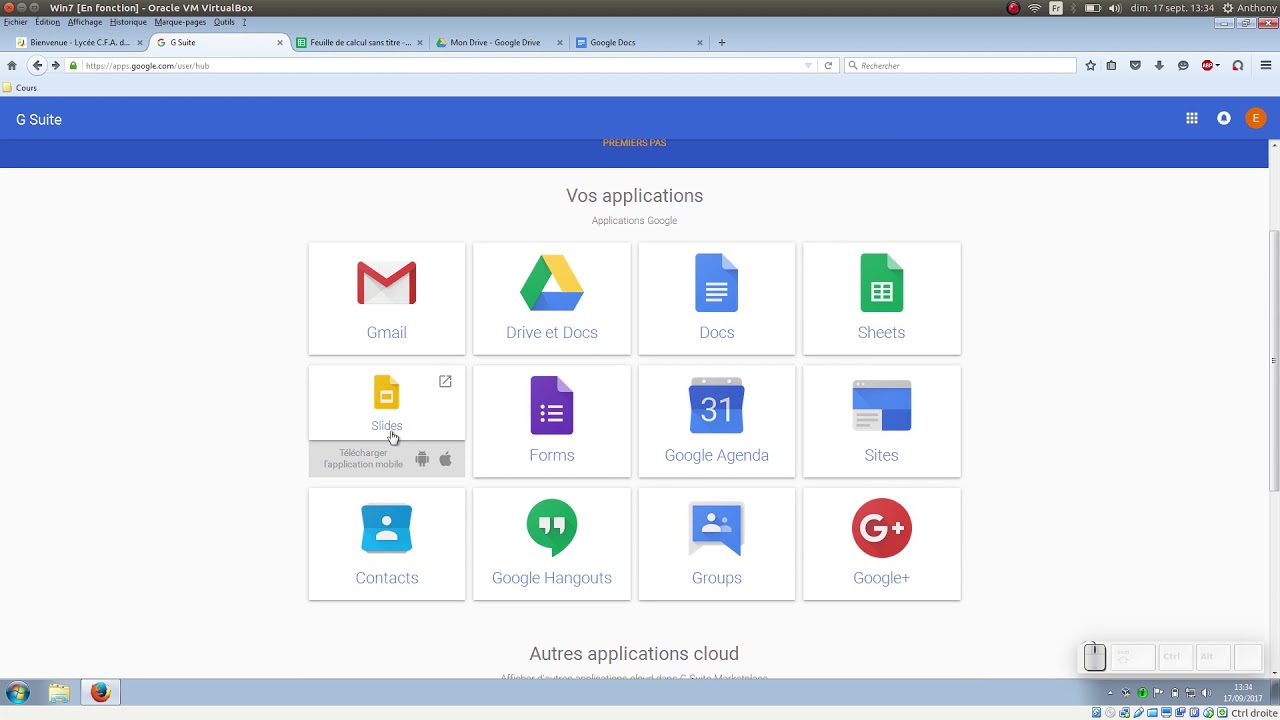Open the Groups app
Screen dimensions: 1280x720
click(717, 544)
